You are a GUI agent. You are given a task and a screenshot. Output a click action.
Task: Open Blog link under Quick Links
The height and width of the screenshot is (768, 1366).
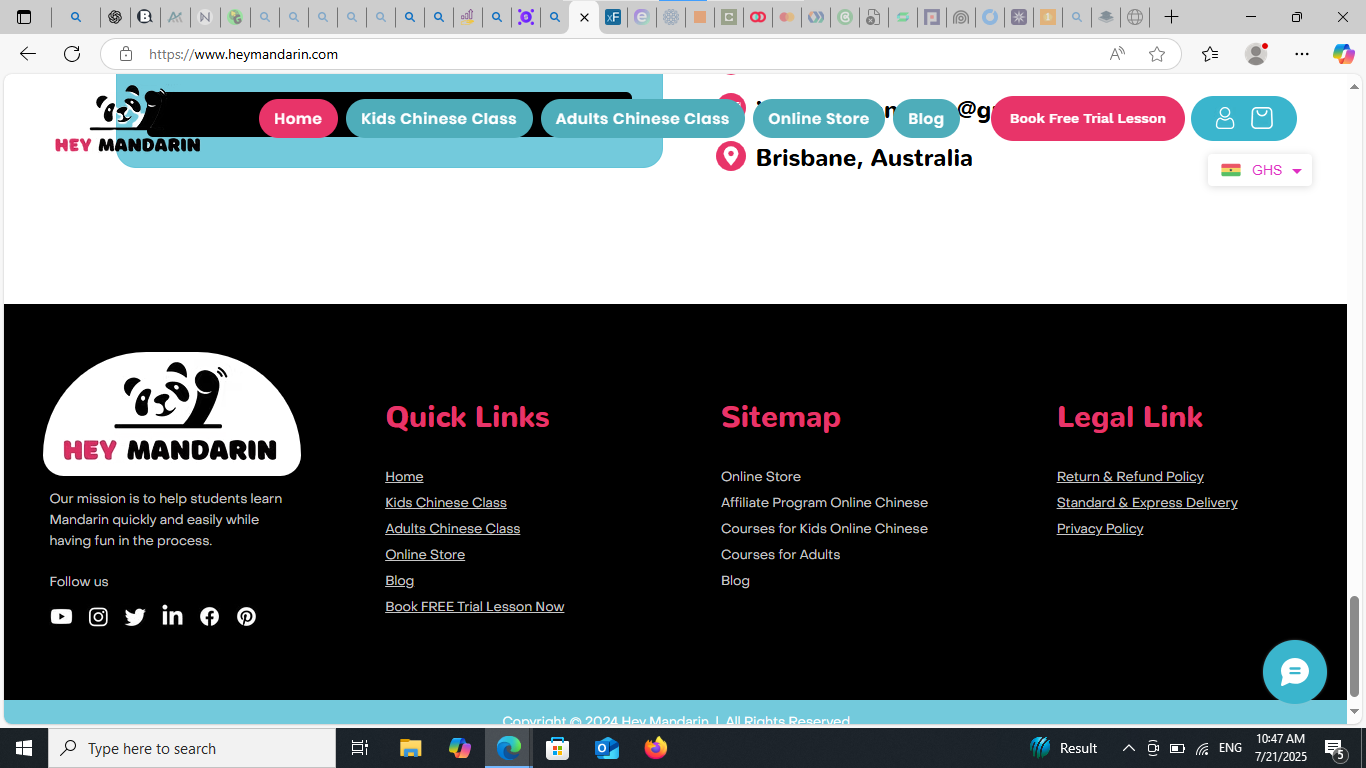point(399,581)
